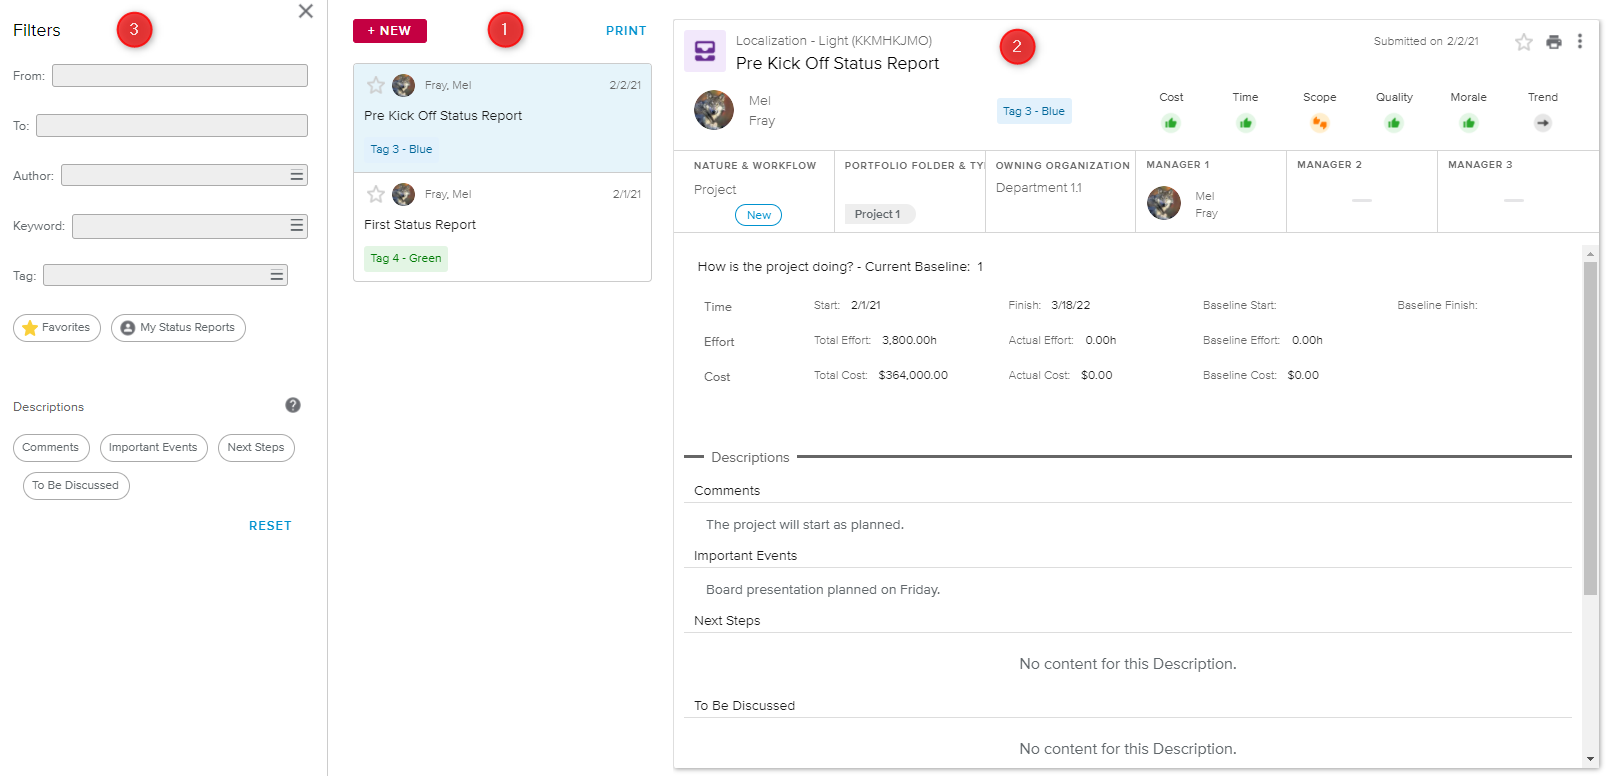
Task: Open the three-dot more options menu
Action: (1580, 41)
